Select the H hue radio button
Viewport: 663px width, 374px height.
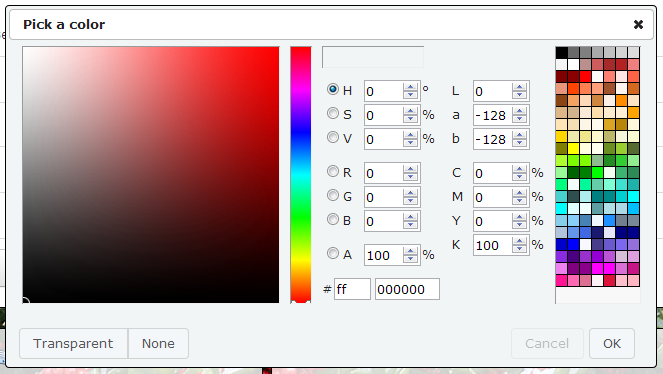click(x=333, y=89)
